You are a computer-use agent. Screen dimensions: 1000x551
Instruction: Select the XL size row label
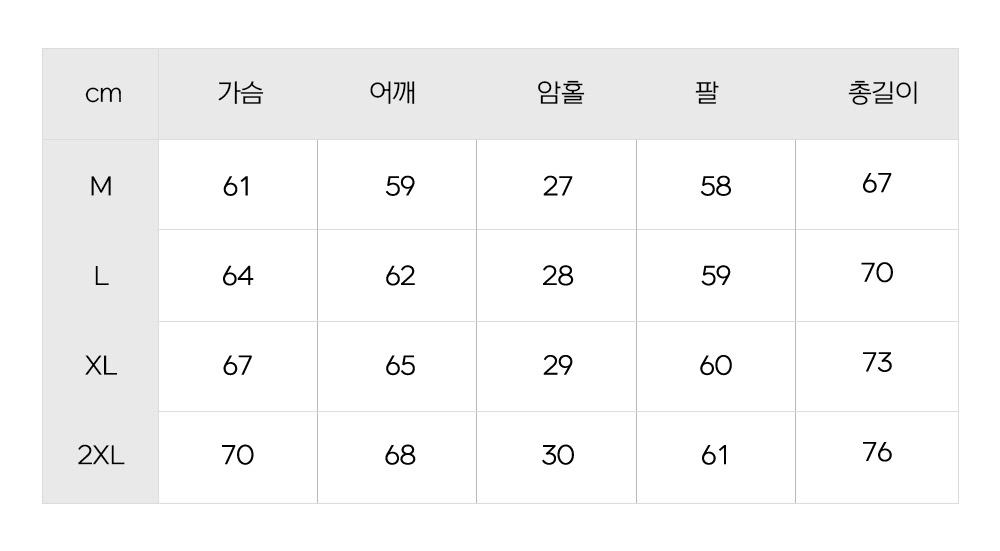click(x=101, y=366)
